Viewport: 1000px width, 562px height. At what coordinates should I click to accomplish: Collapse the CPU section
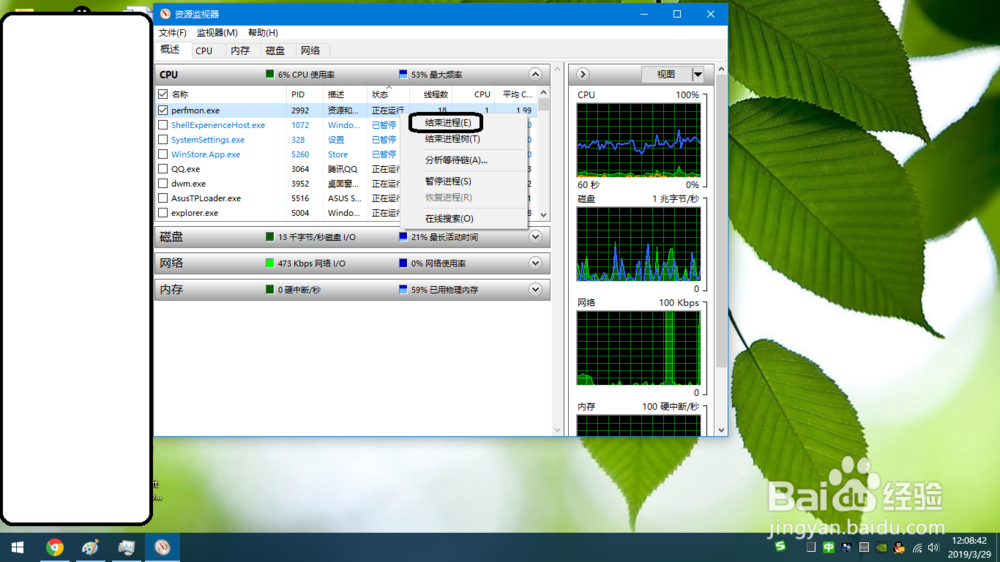(535, 75)
